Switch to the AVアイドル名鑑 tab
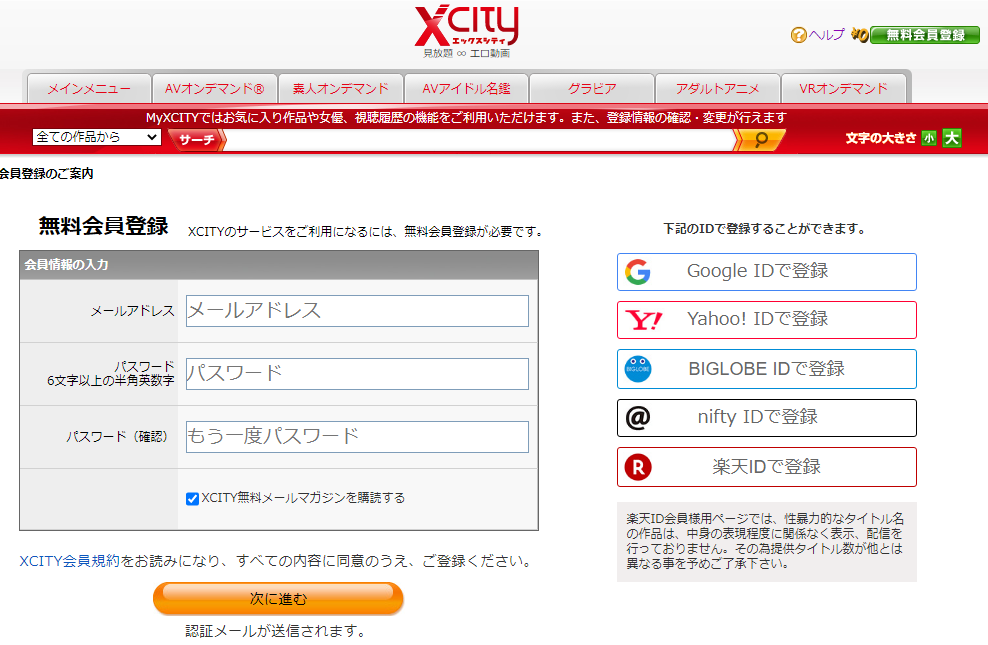This screenshot has width=988, height=645. pos(466,89)
